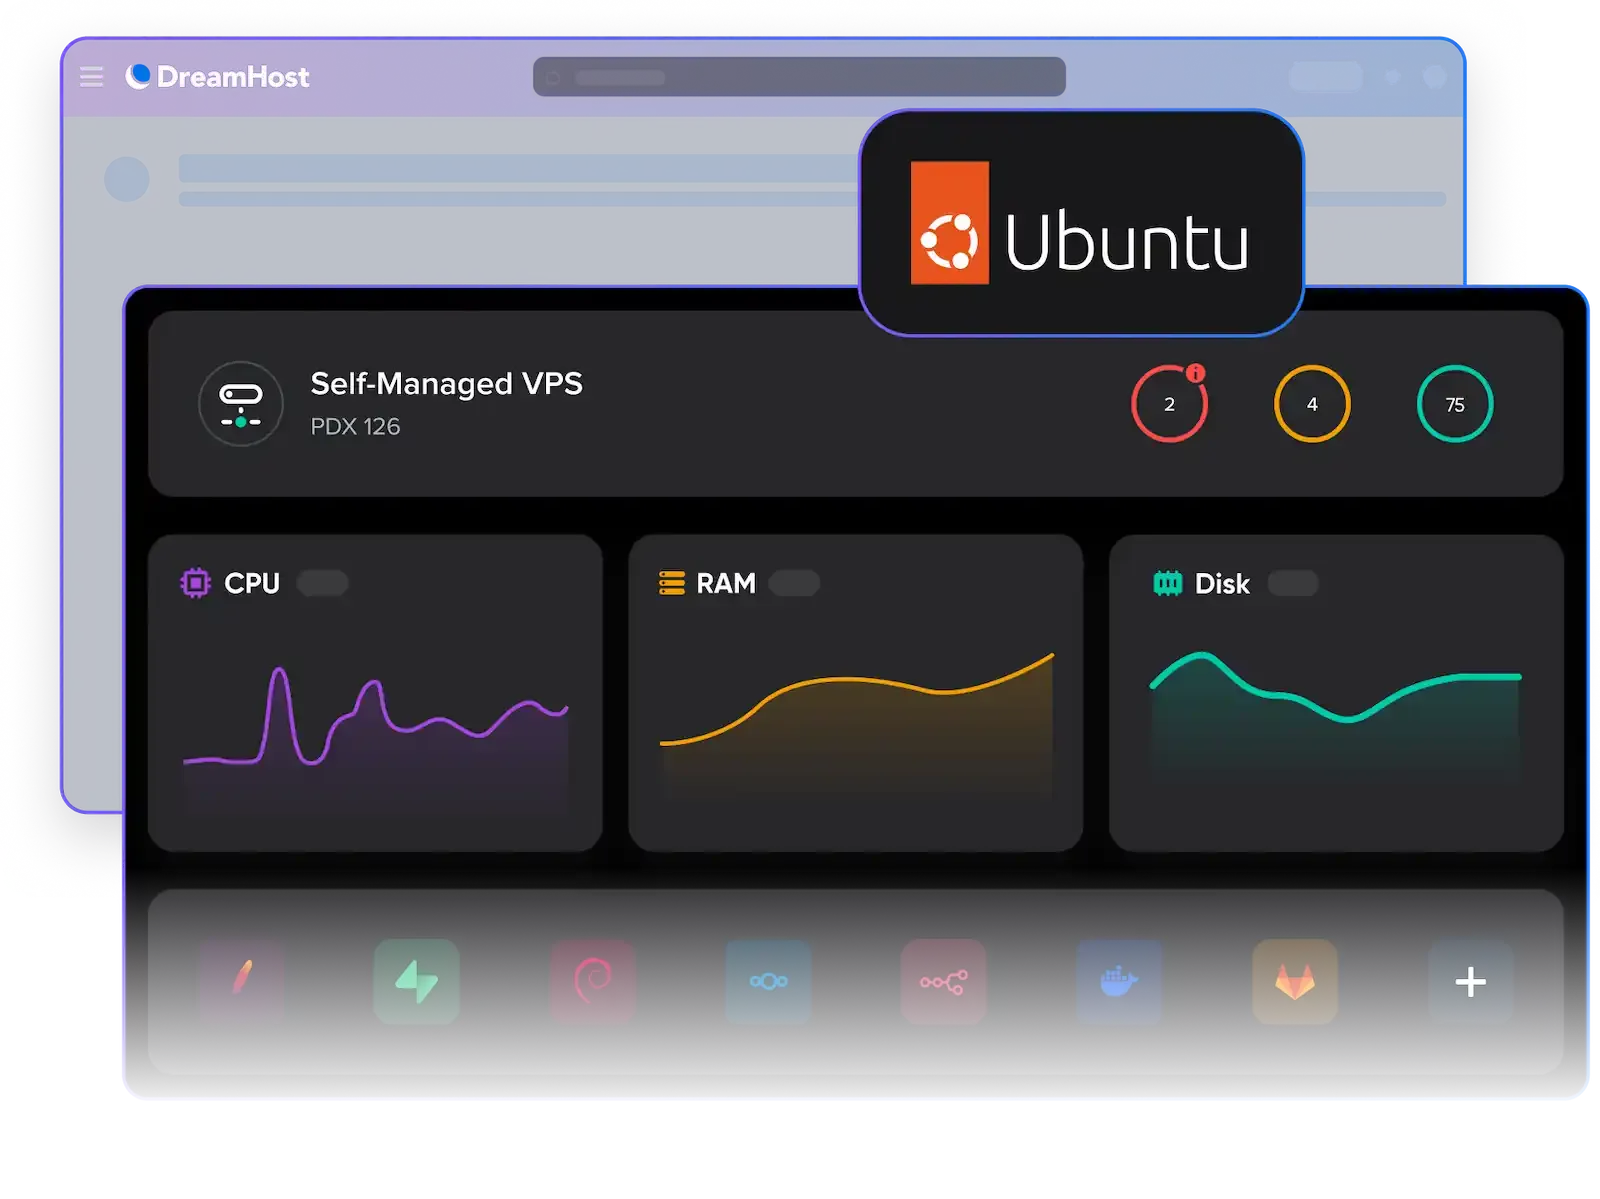Viewport: 1600px width, 1199px height.
Task: Click the green Disk icon
Action: [1167, 583]
